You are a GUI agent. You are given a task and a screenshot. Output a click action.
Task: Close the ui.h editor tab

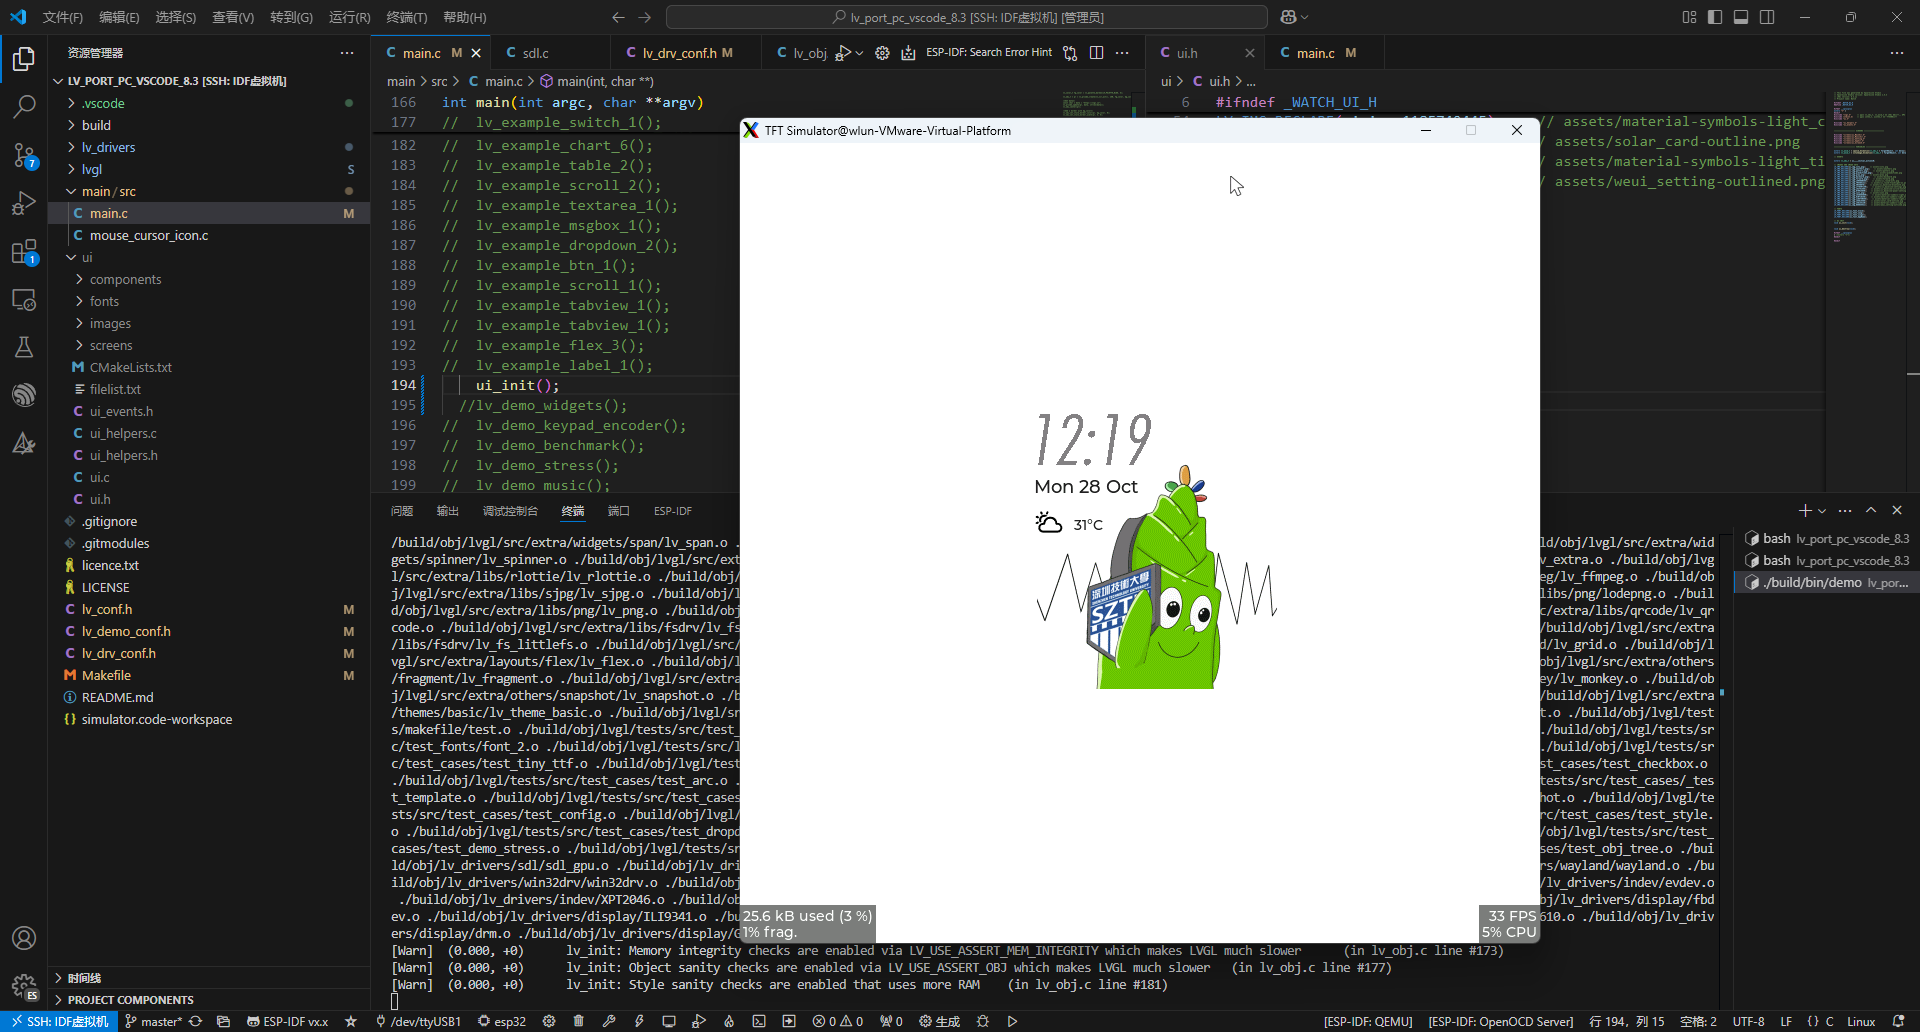pyautogui.click(x=1250, y=53)
